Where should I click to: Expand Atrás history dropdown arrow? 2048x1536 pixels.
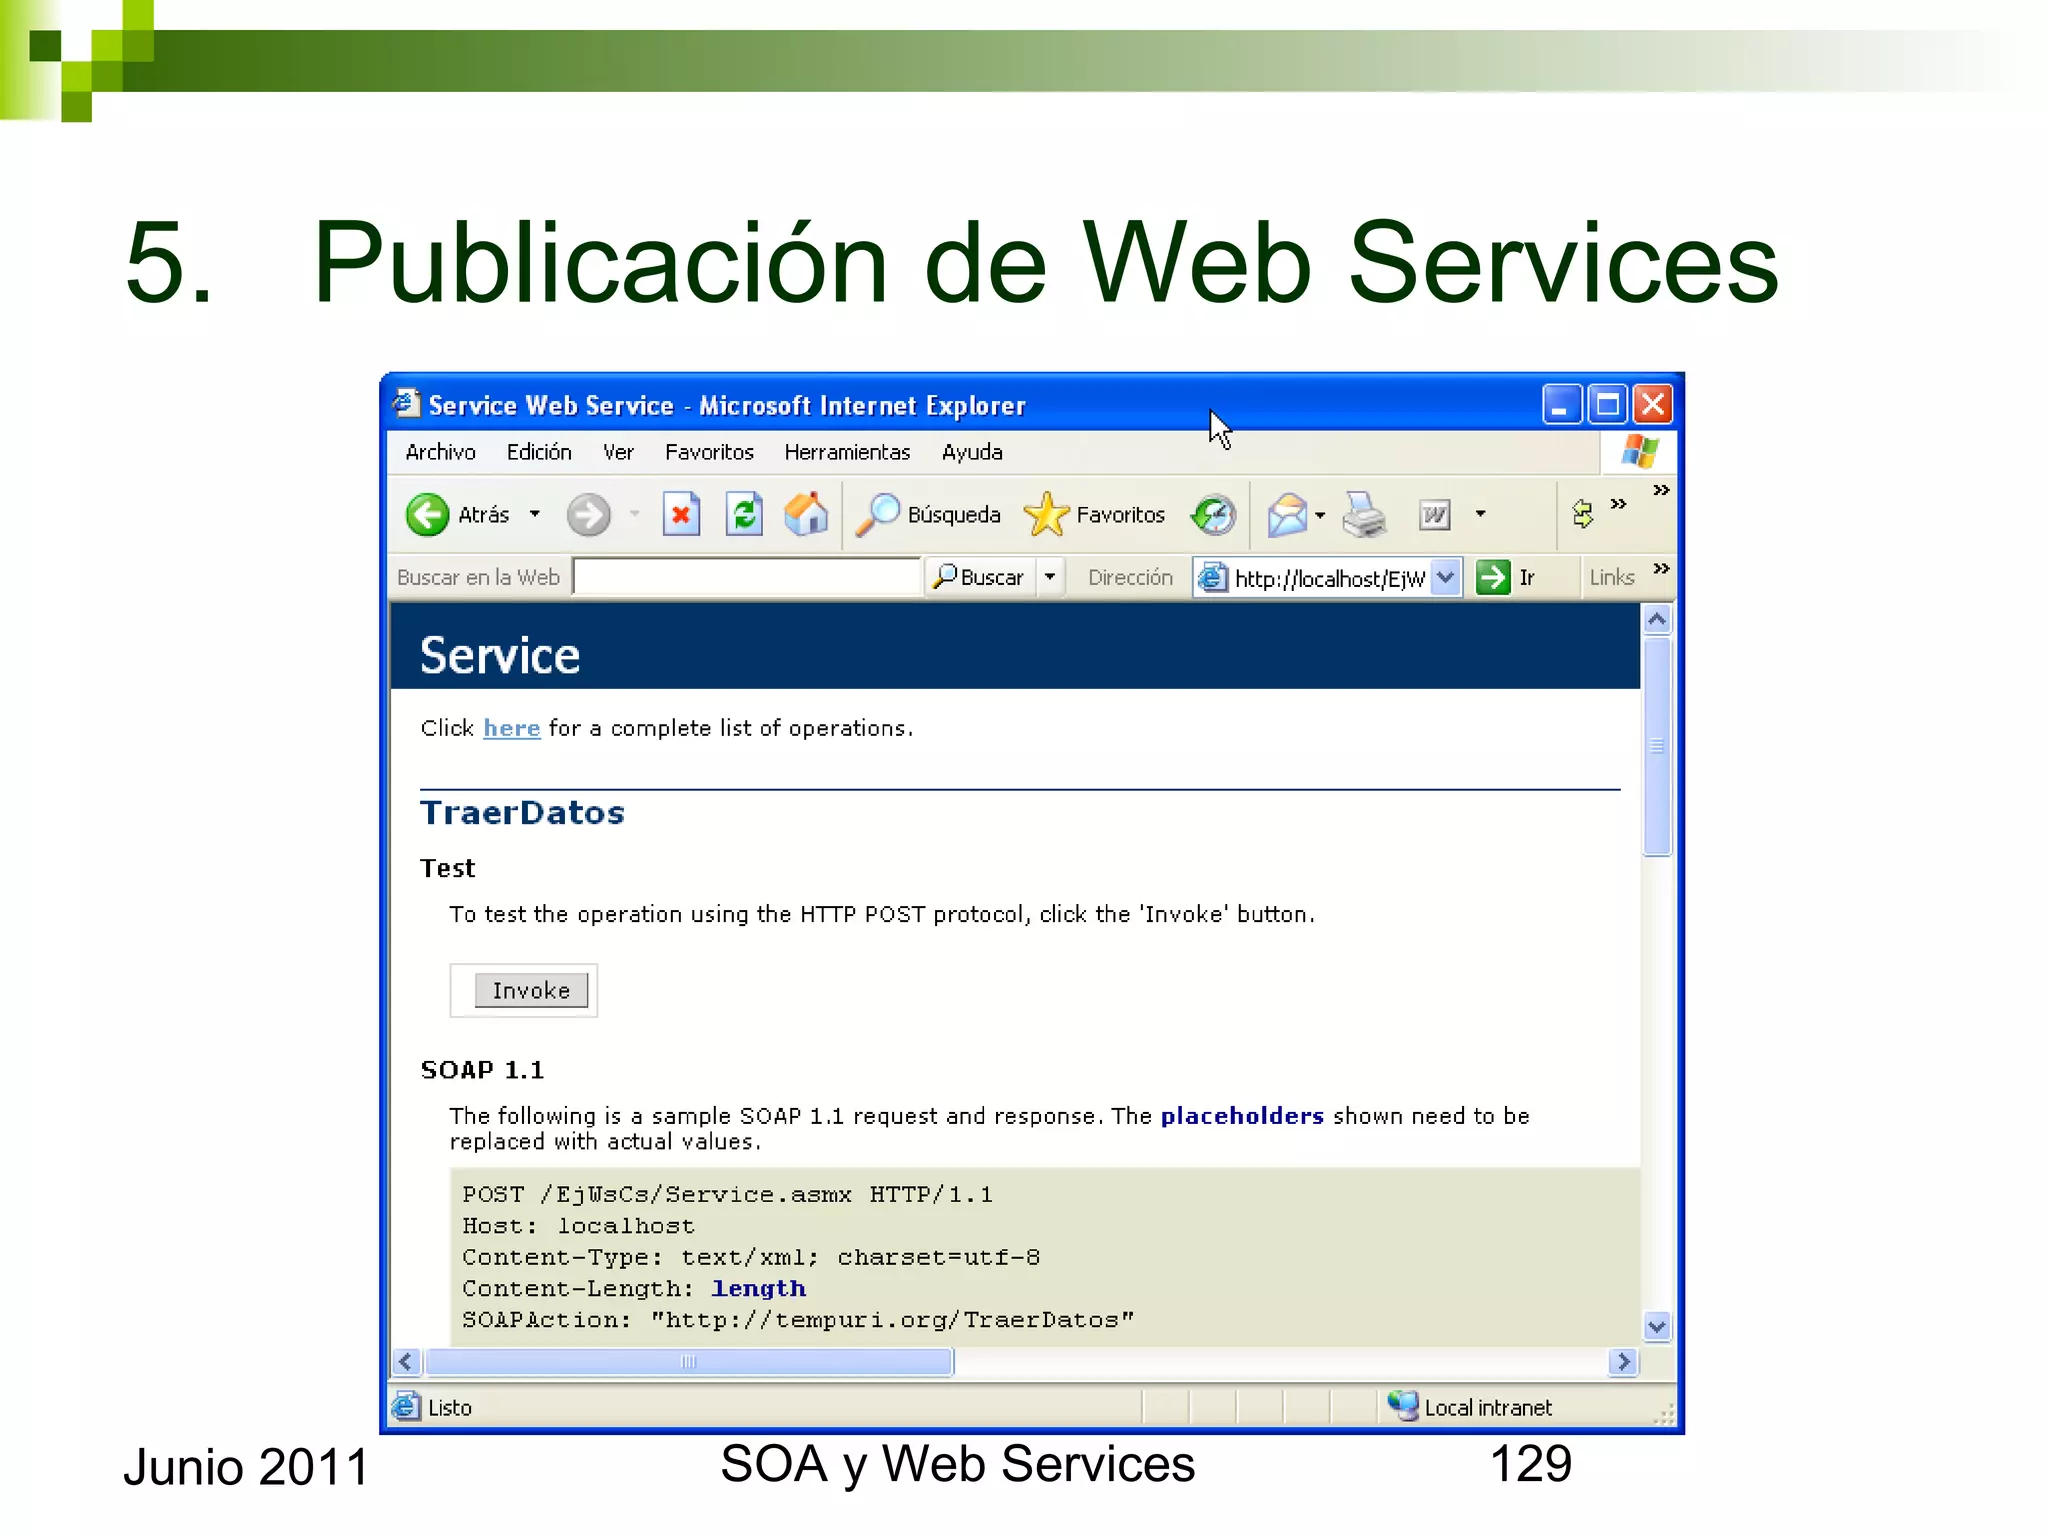pyautogui.click(x=535, y=514)
